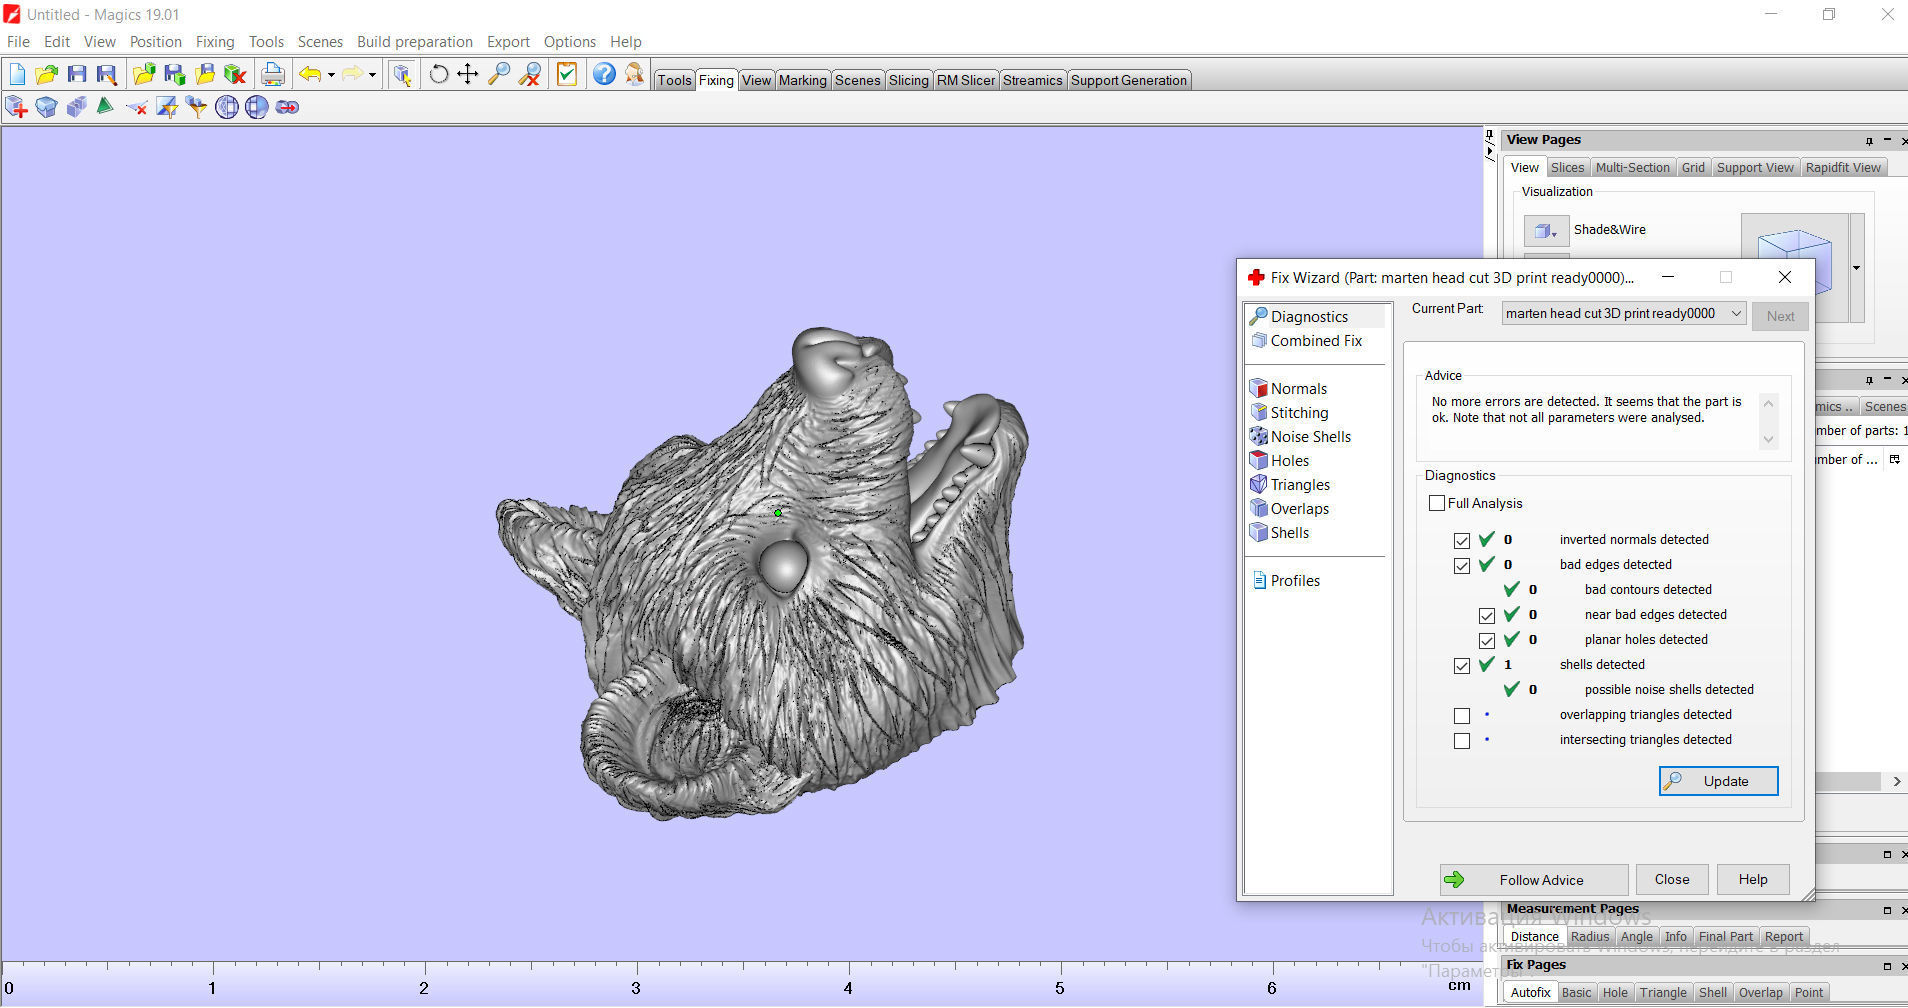Click the Update button

(1718, 781)
